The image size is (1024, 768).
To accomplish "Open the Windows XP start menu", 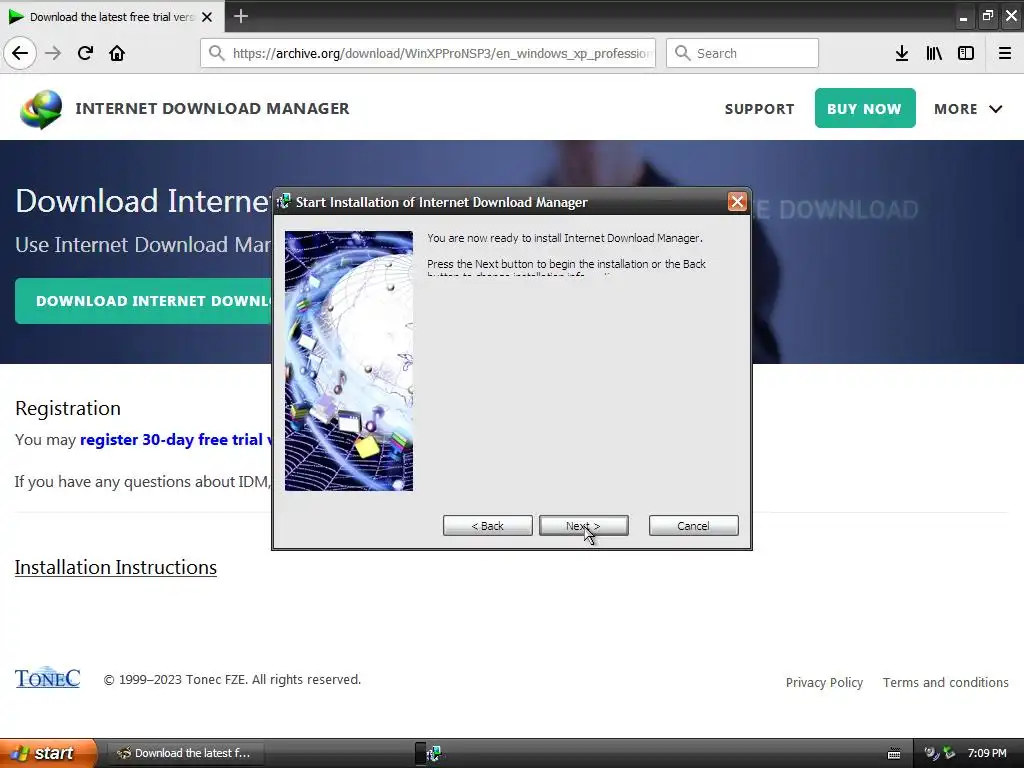I will 47,753.
